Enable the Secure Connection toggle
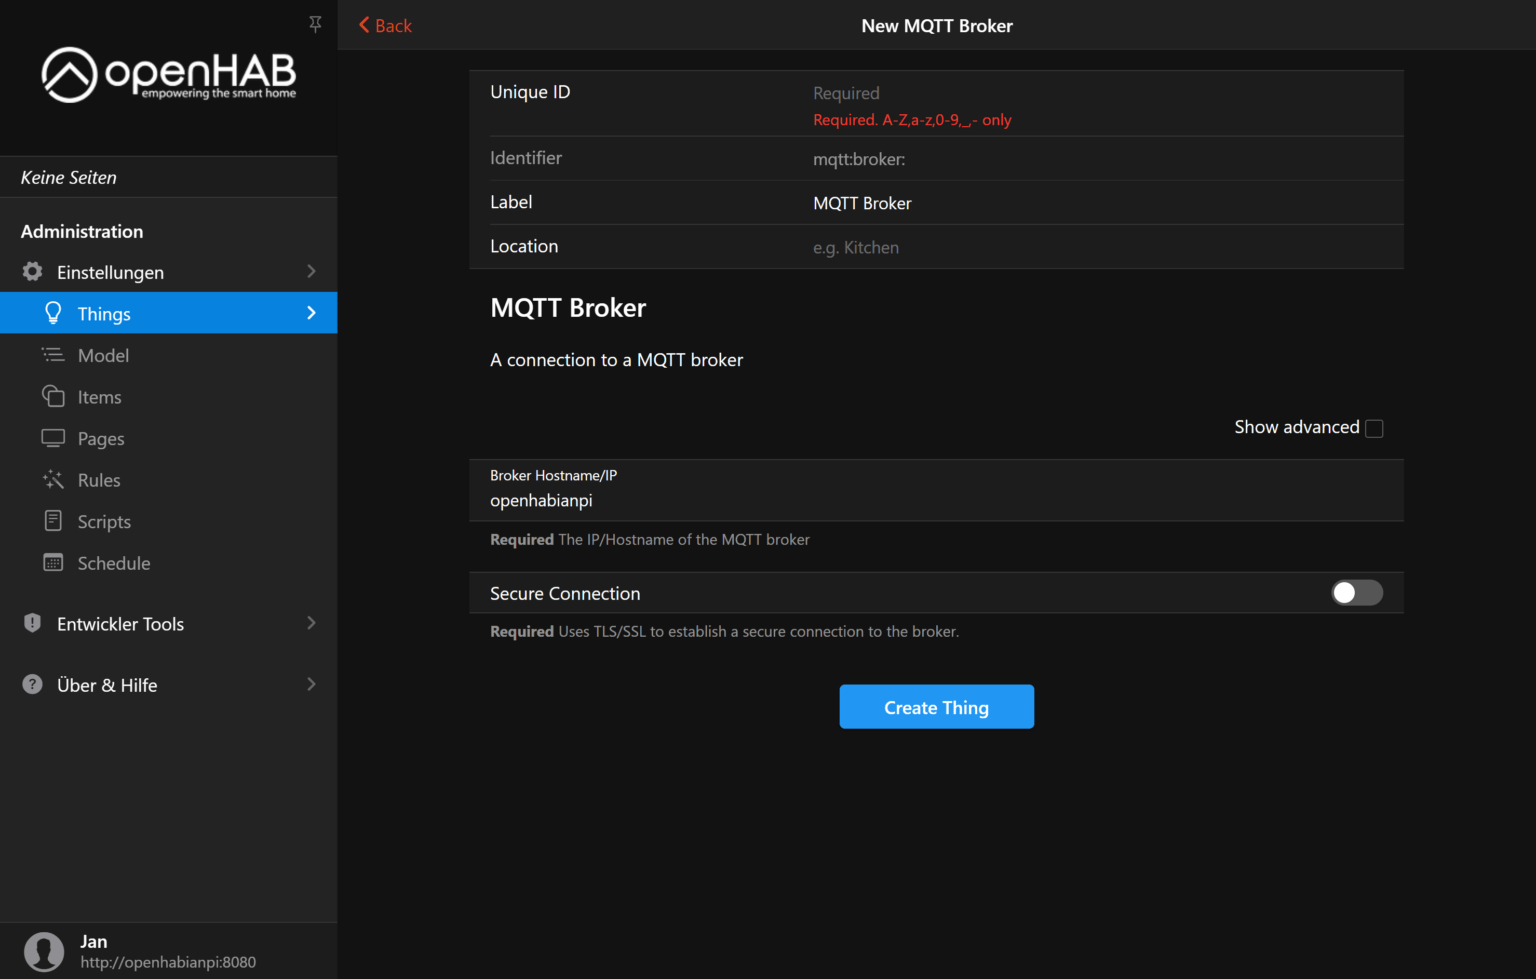1536x979 pixels. pos(1356,592)
